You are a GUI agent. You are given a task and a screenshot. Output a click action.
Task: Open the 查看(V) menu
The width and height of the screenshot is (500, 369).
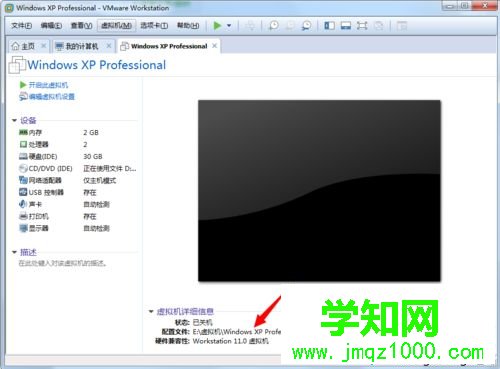click(x=81, y=26)
